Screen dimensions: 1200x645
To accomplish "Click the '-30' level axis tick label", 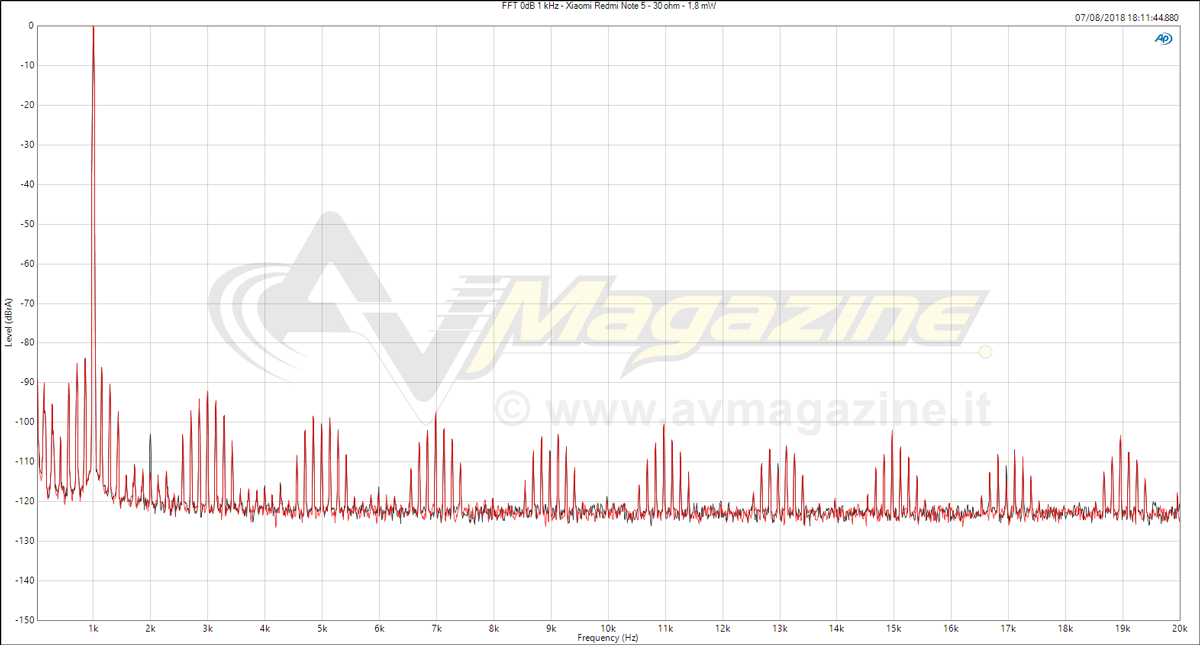I will (27, 144).
